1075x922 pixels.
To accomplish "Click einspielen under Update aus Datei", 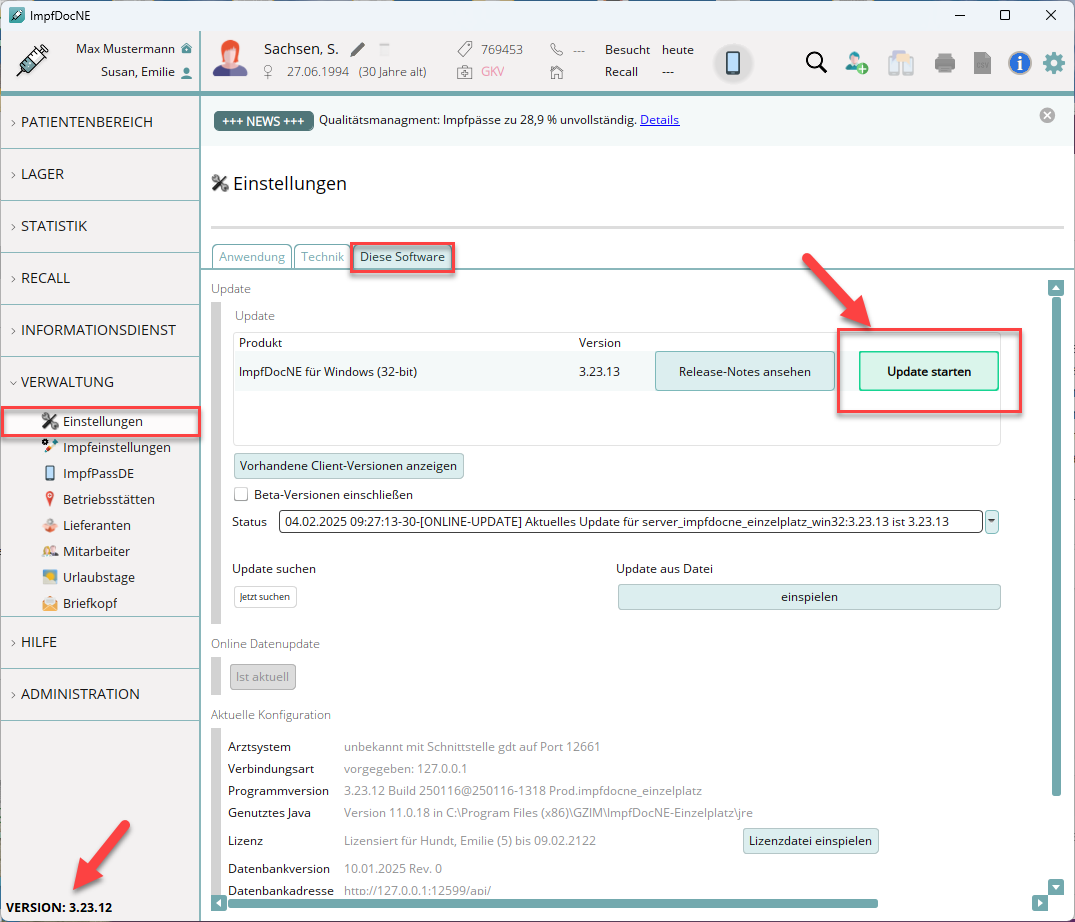I will (809, 597).
